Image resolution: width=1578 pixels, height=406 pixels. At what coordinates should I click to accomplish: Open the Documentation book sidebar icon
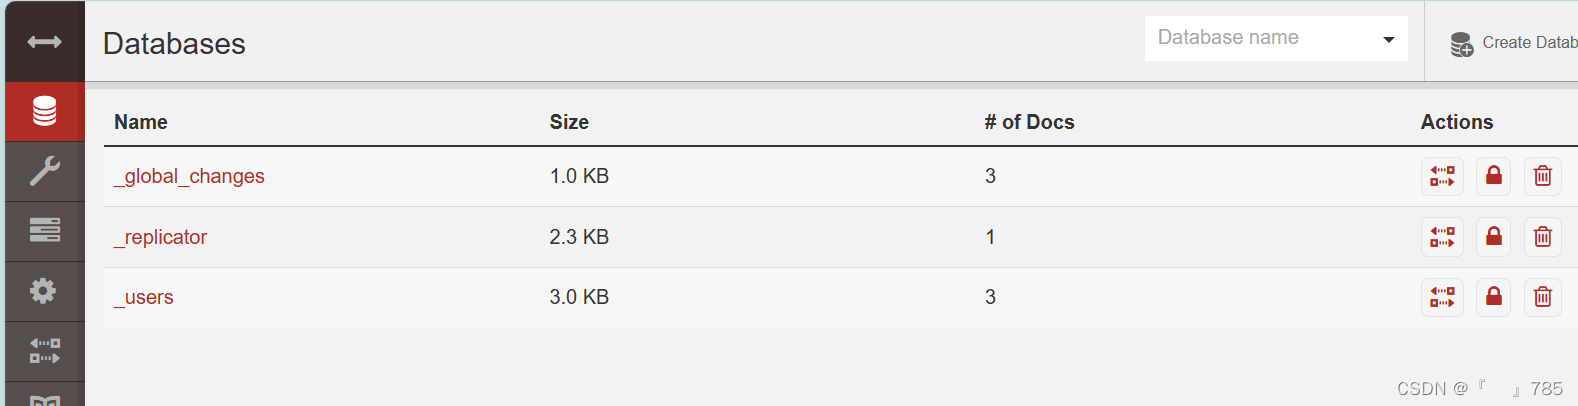(x=44, y=398)
